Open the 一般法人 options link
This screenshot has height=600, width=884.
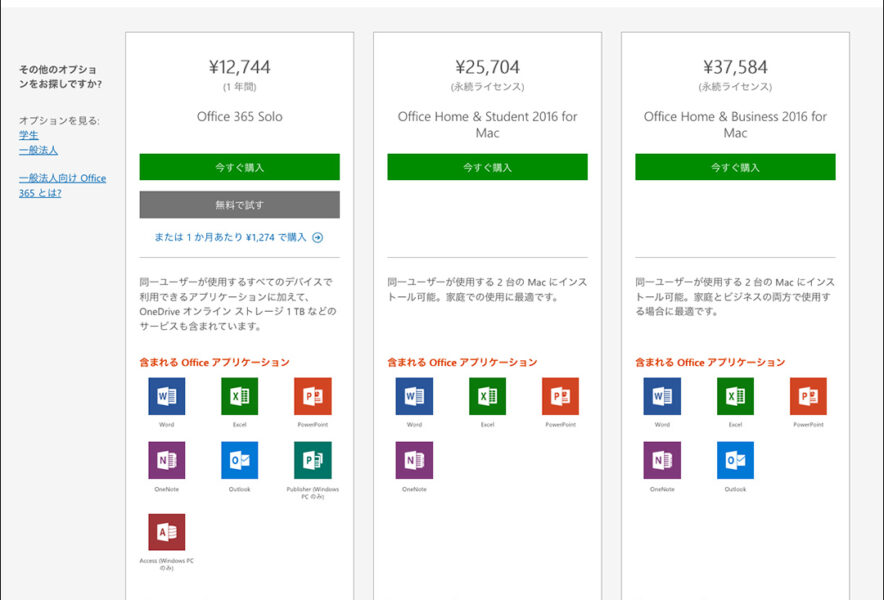click(x=38, y=150)
